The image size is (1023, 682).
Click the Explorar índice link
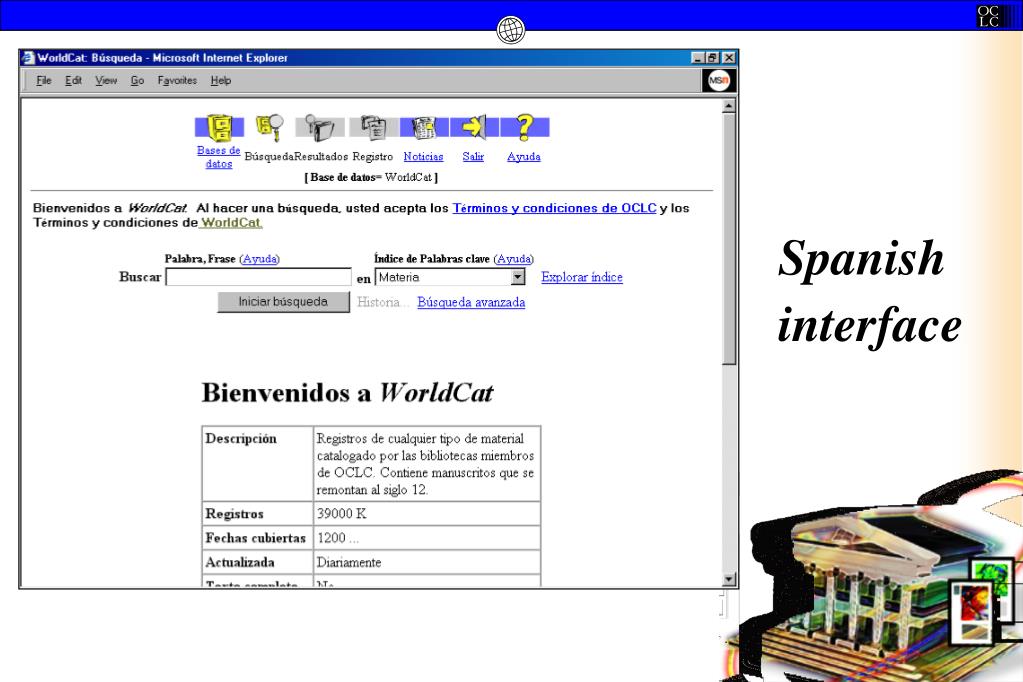click(x=582, y=277)
